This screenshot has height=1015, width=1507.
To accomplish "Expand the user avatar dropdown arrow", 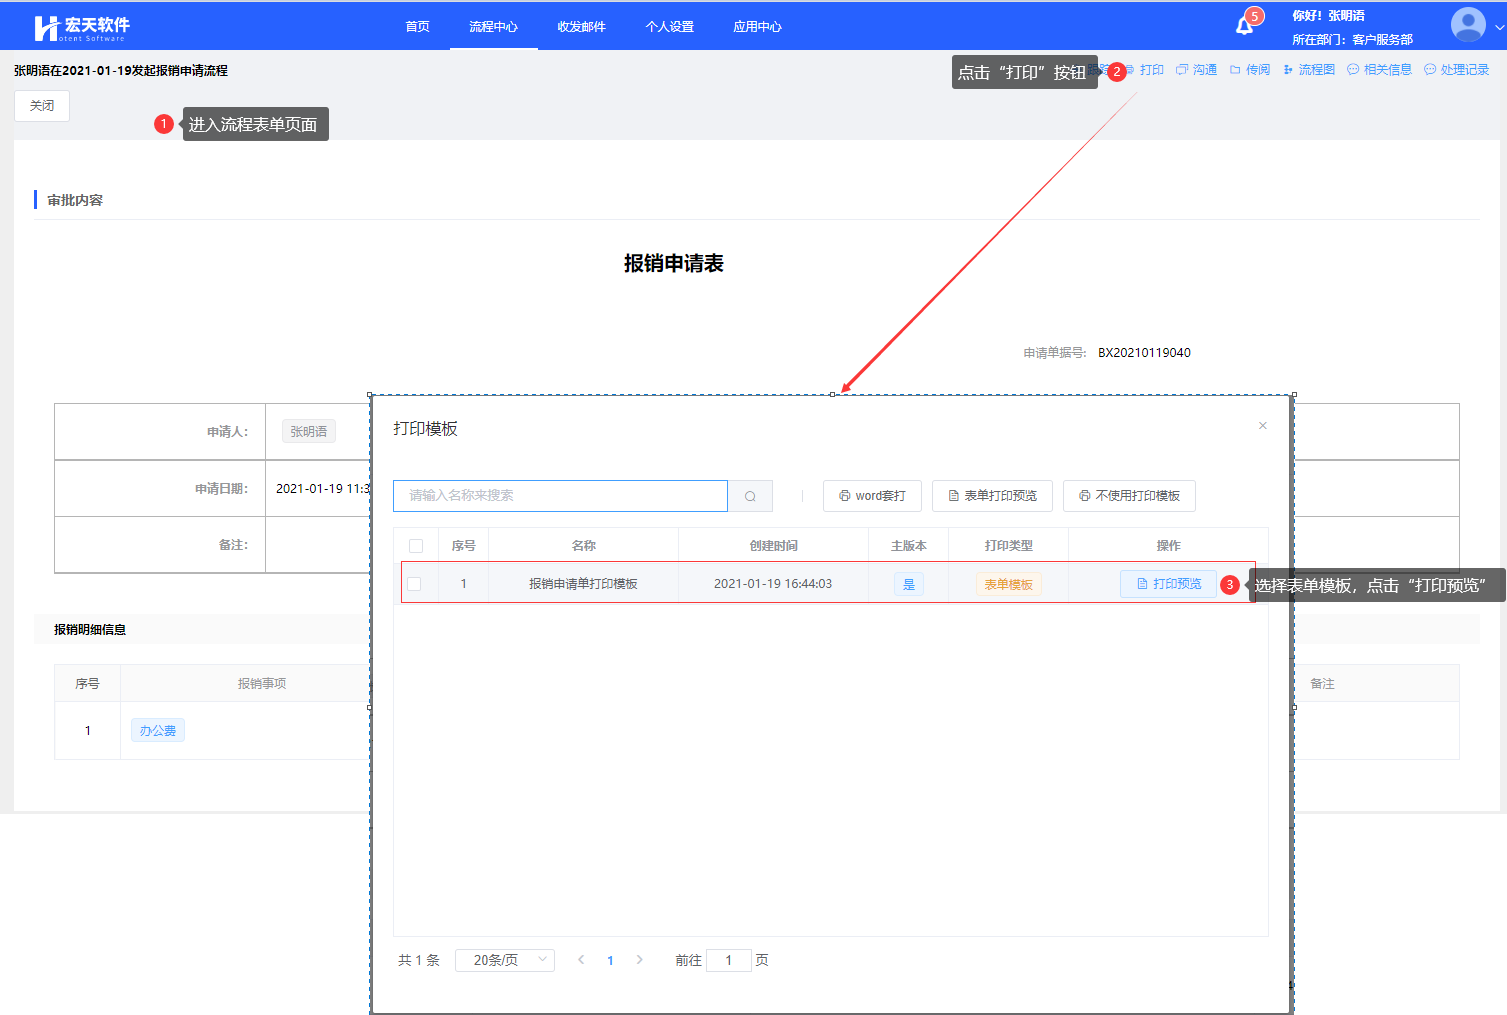I will point(1498,27).
